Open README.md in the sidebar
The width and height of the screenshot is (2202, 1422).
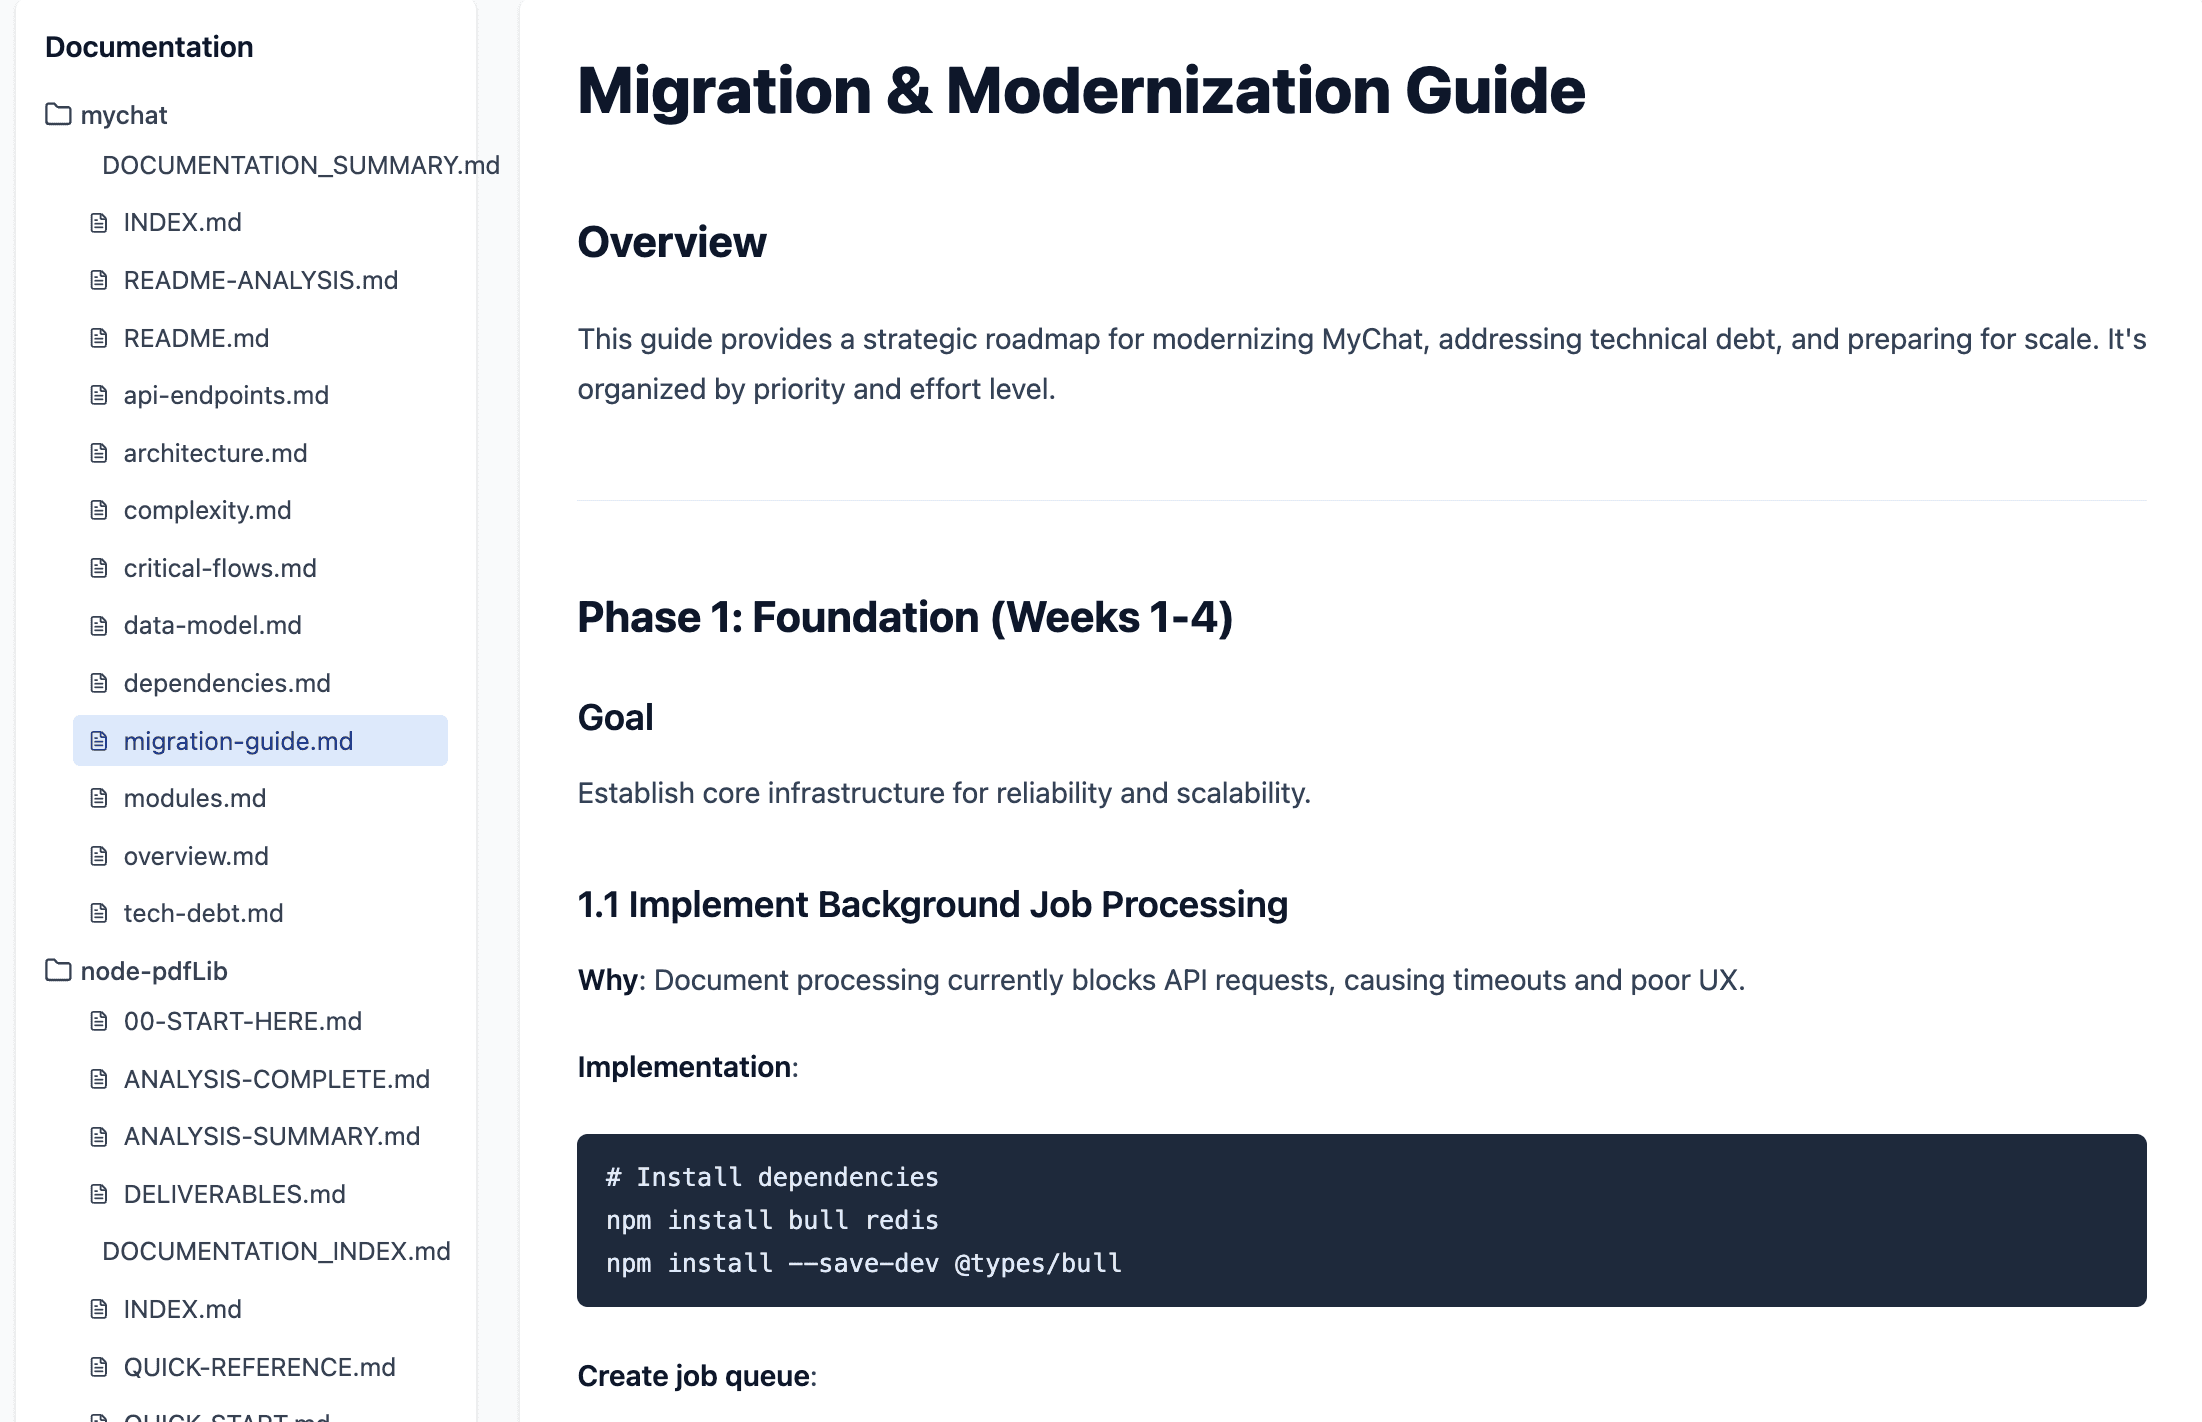[260, 338]
